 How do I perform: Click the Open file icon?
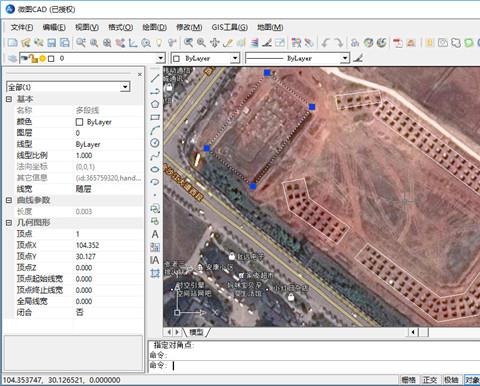(26, 43)
